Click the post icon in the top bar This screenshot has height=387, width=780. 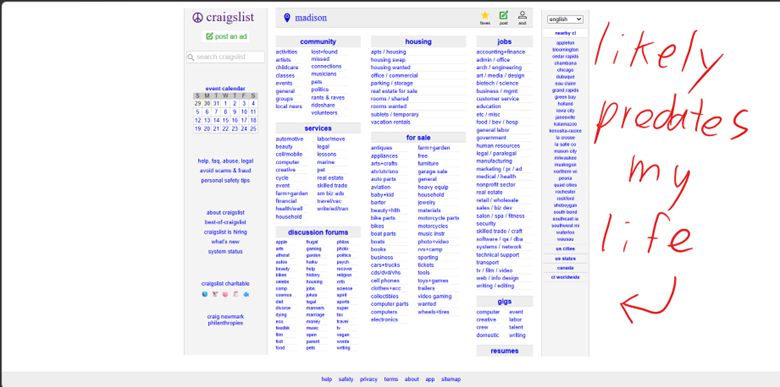[x=503, y=15]
